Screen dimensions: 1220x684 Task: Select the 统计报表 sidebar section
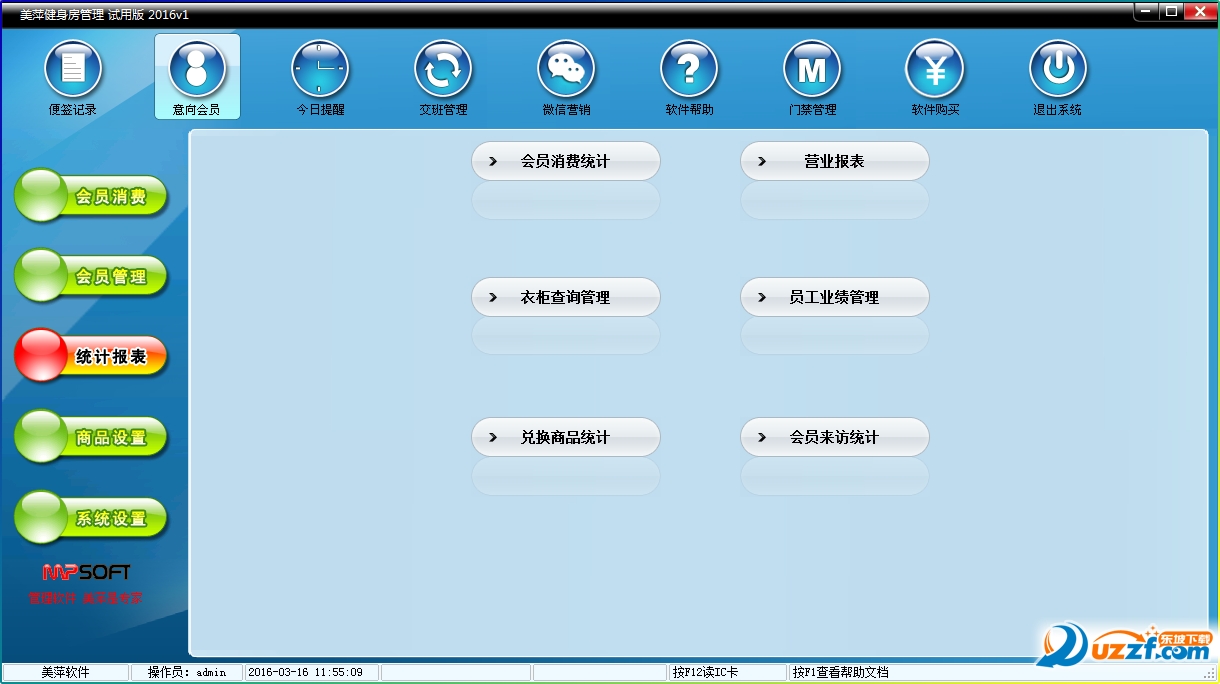click(91, 356)
